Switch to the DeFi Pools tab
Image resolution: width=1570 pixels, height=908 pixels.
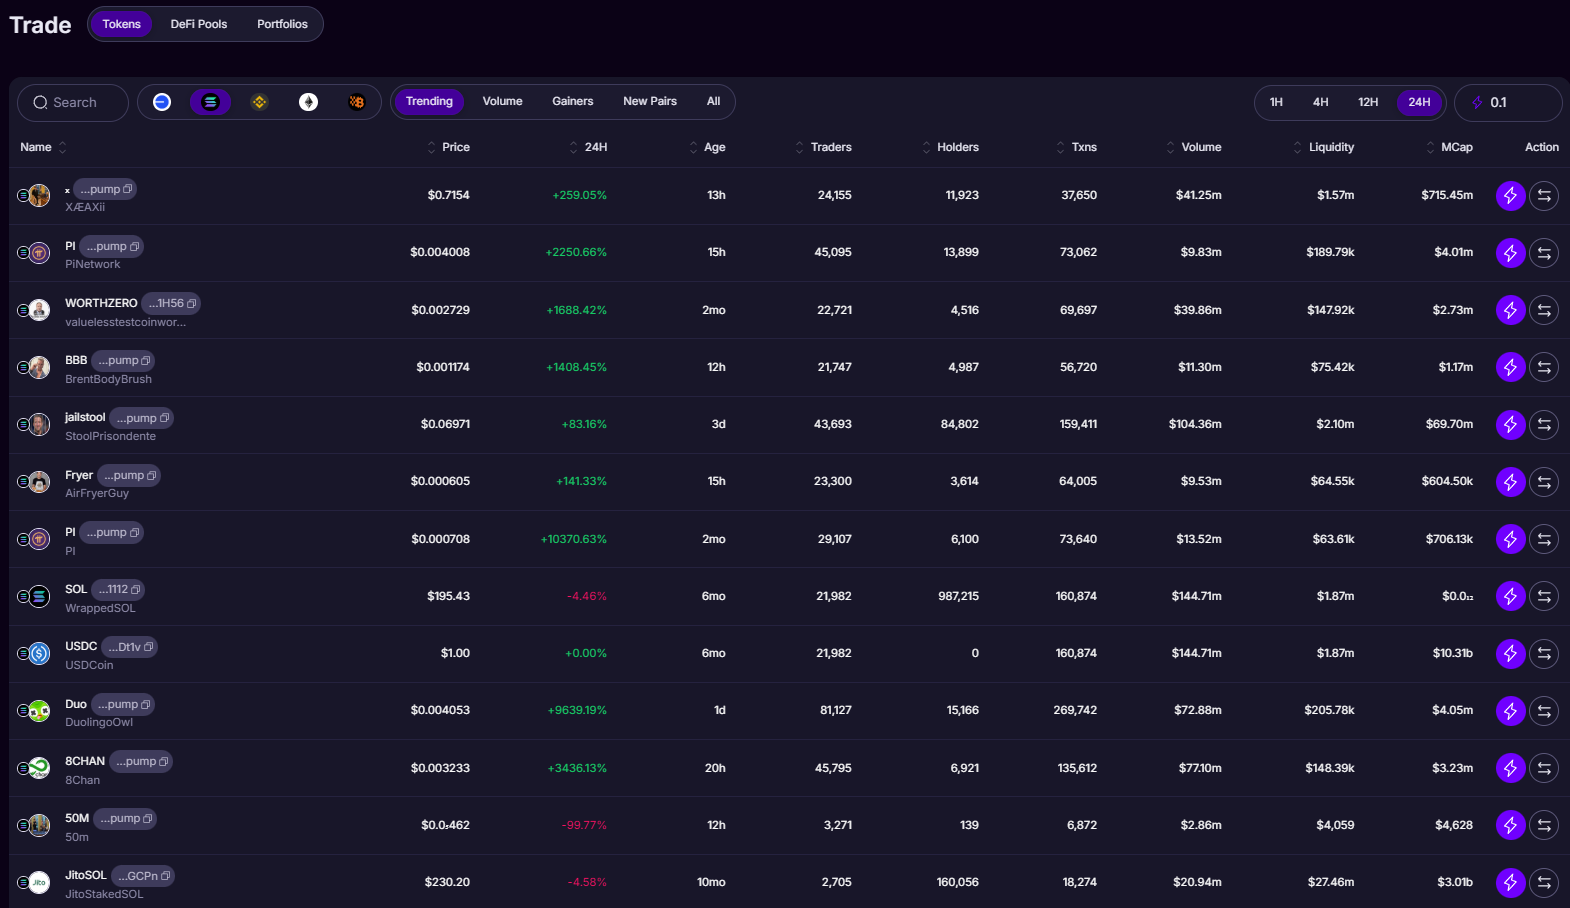[x=199, y=24]
